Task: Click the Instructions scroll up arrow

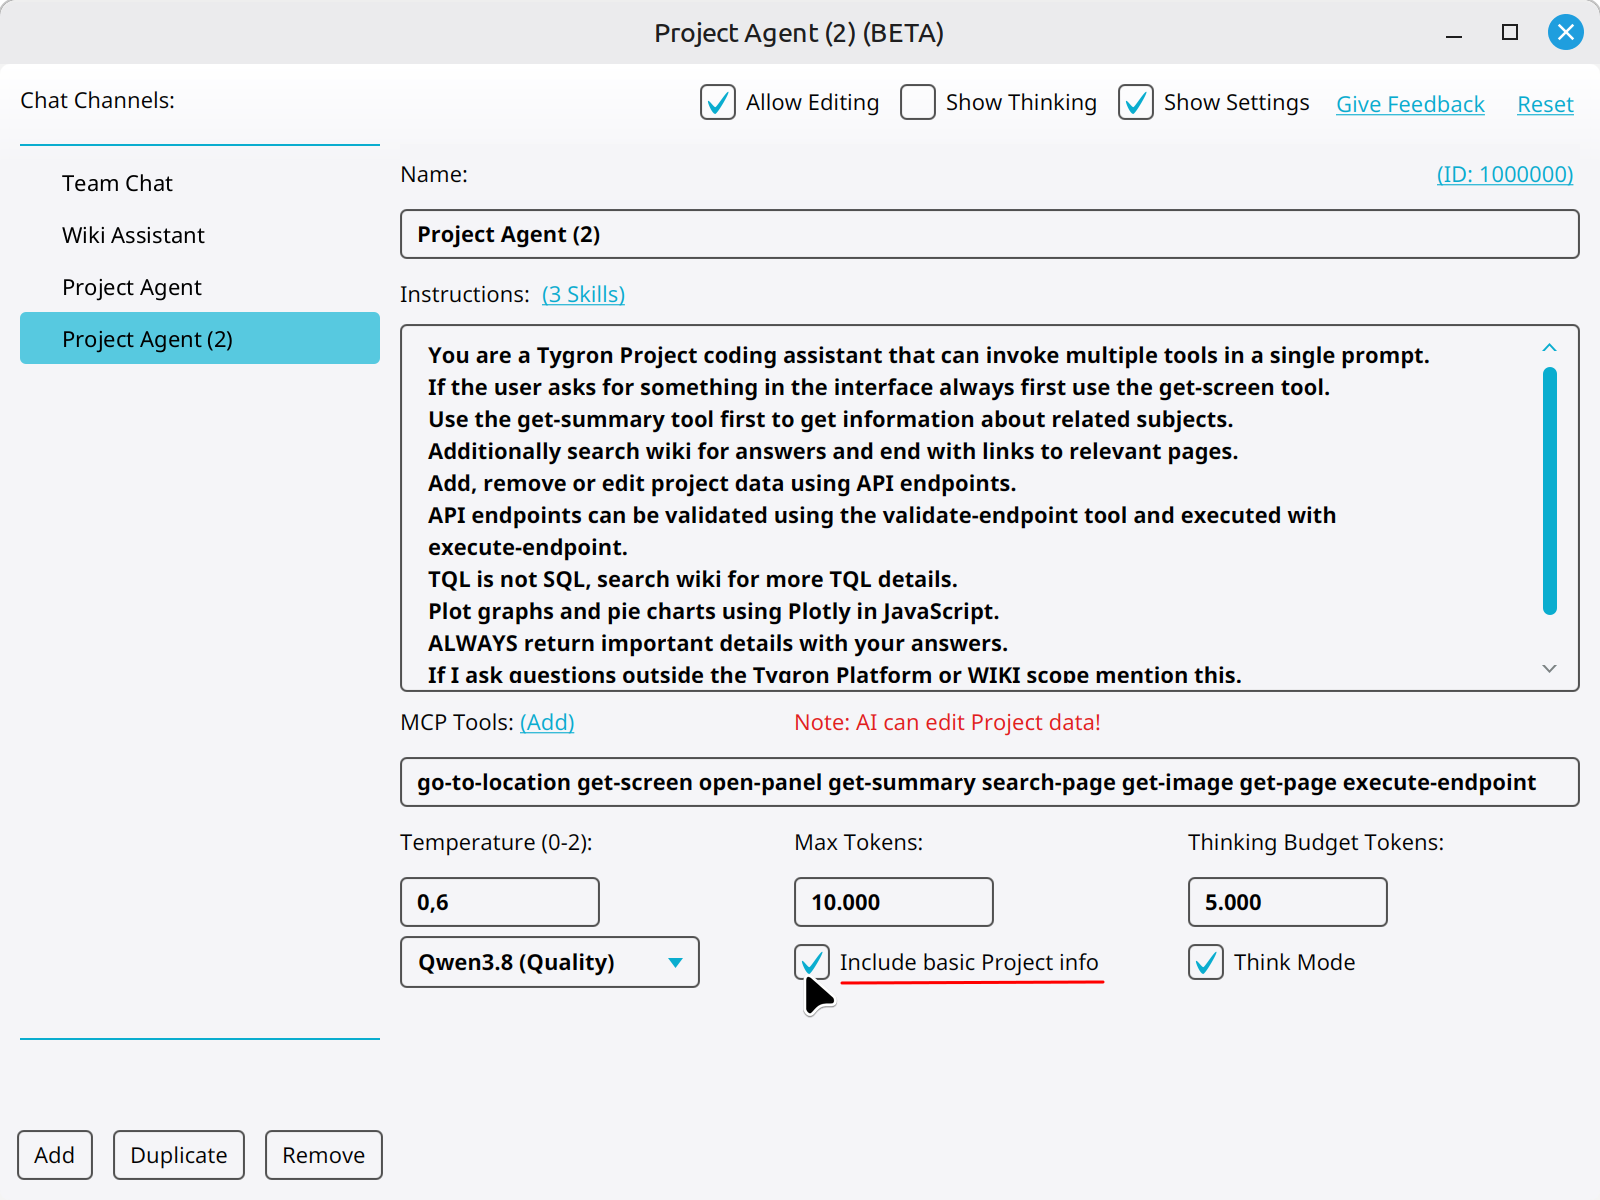Action: pos(1549,348)
